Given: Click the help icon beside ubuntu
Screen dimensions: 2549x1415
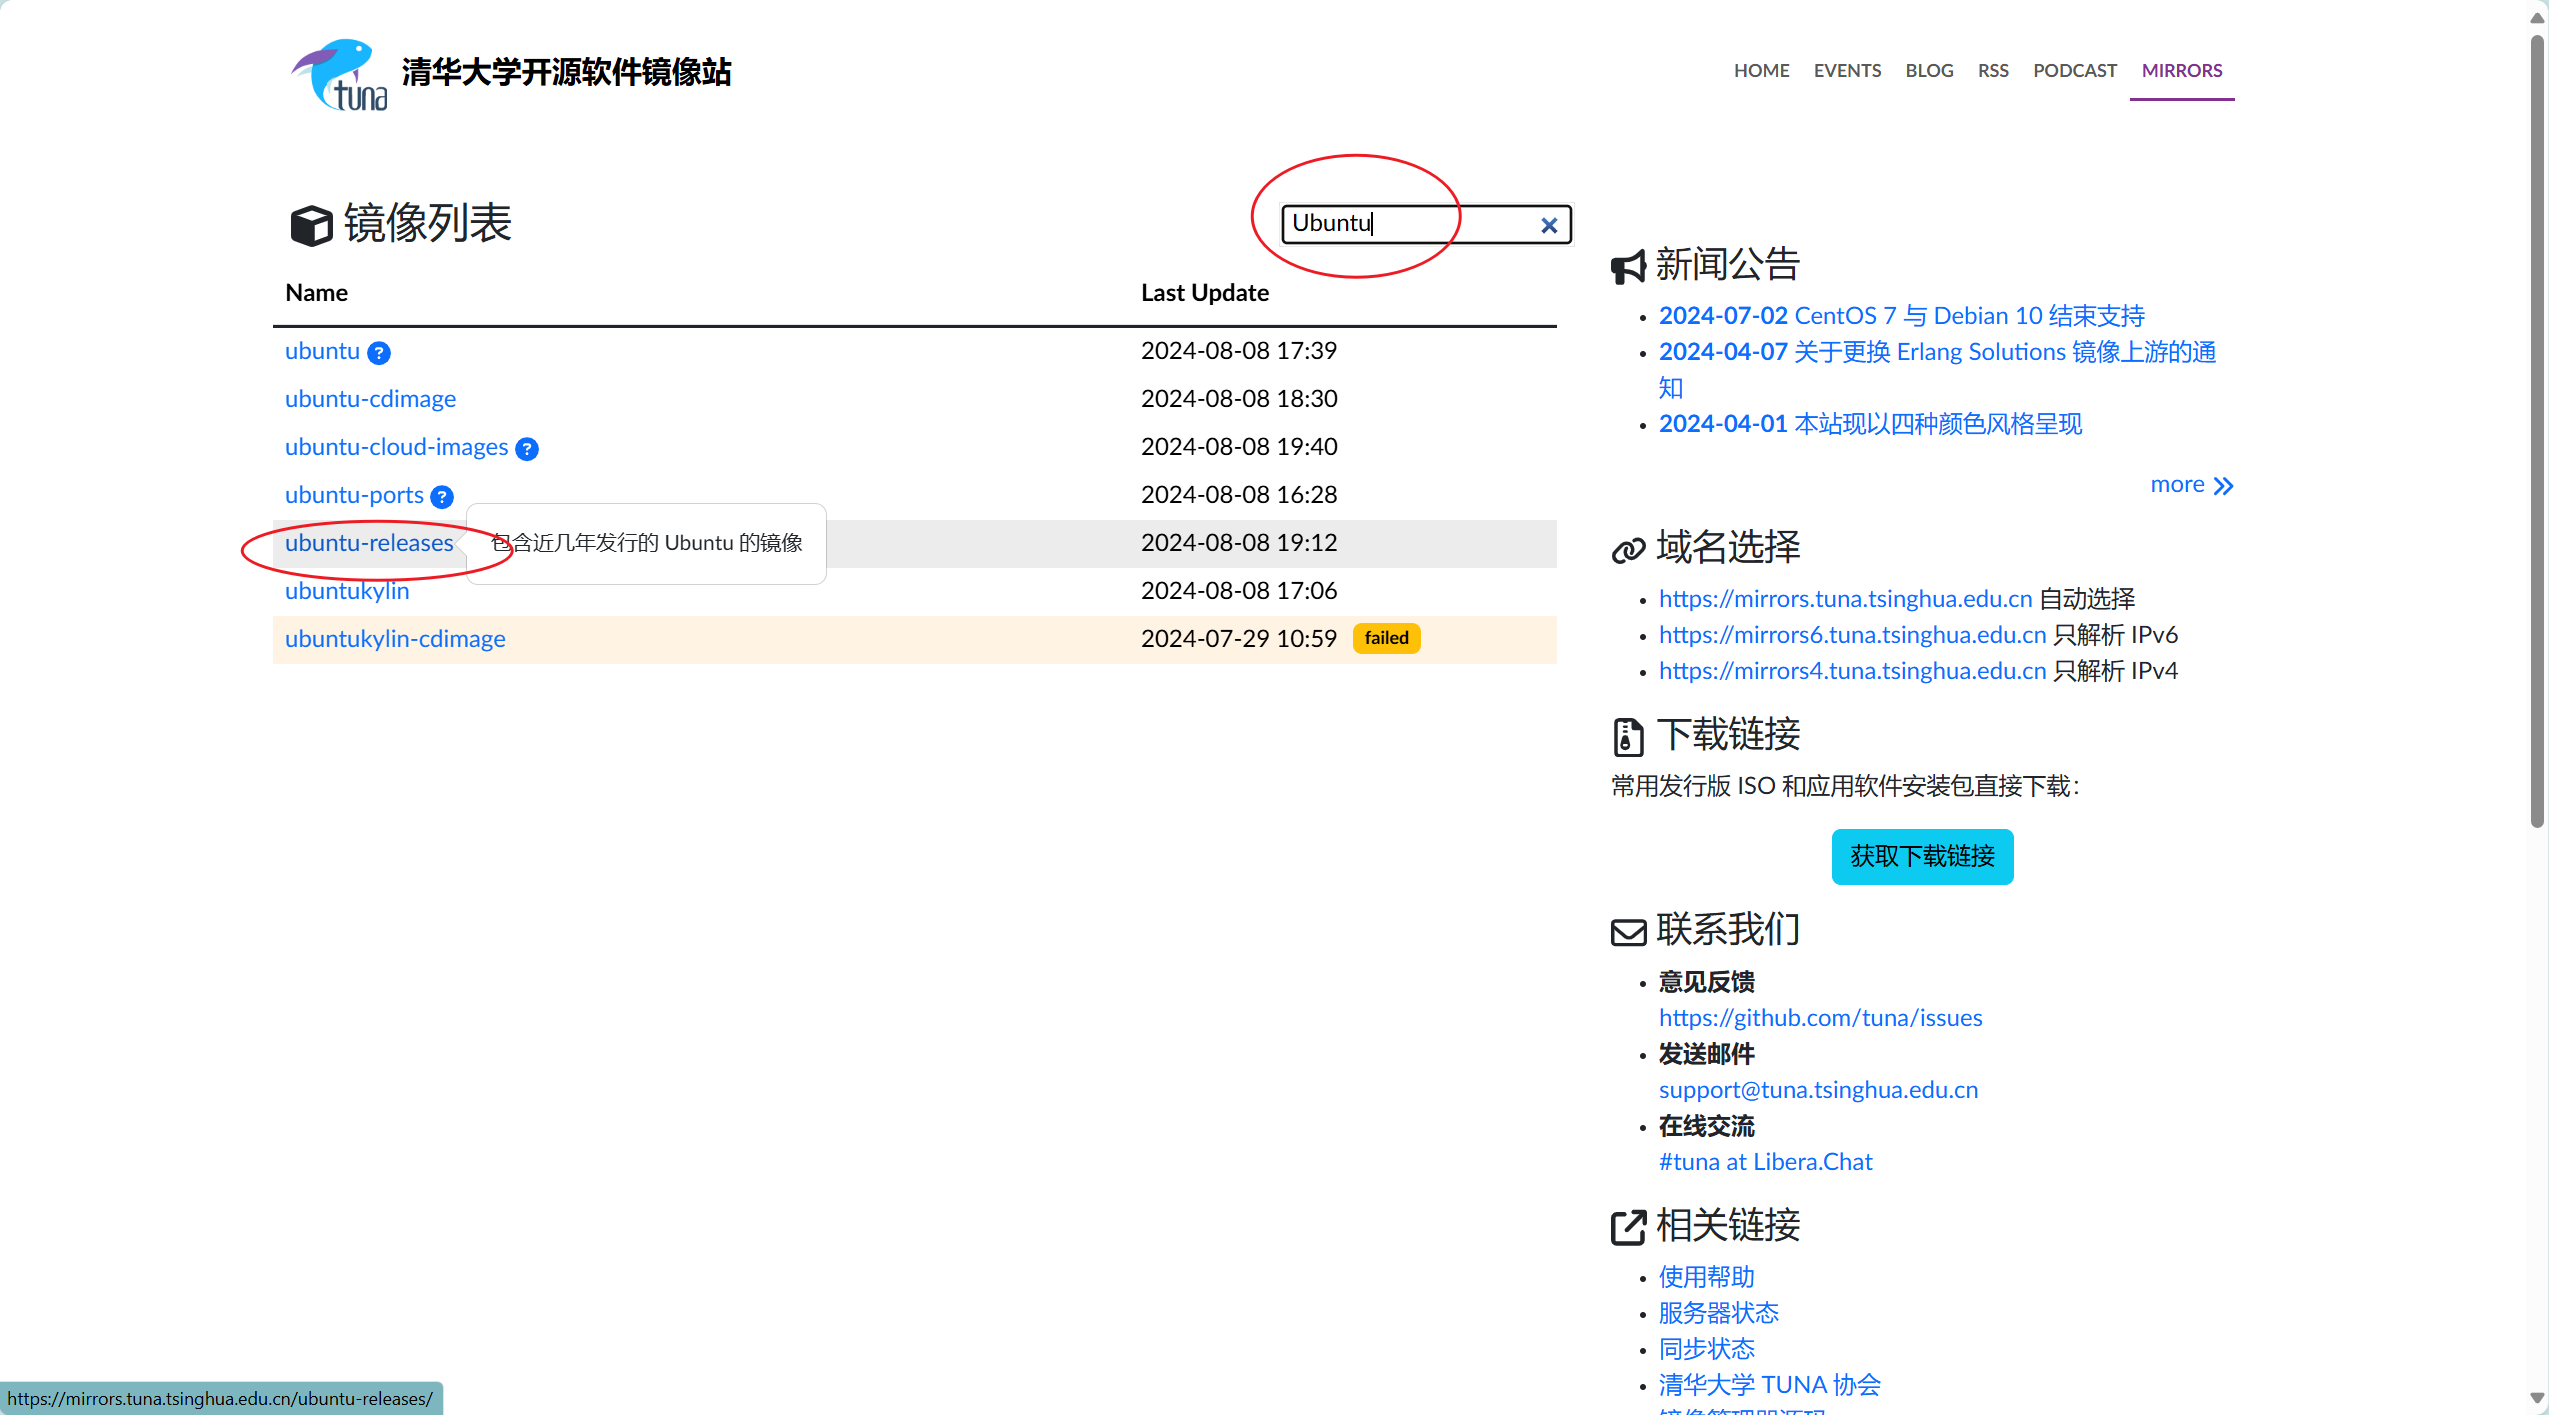Looking at the screenshot, I should tap(379, 353).
